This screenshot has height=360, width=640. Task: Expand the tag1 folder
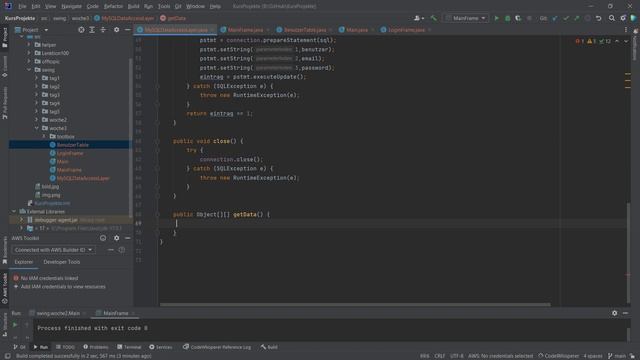[x=36, y=78]
